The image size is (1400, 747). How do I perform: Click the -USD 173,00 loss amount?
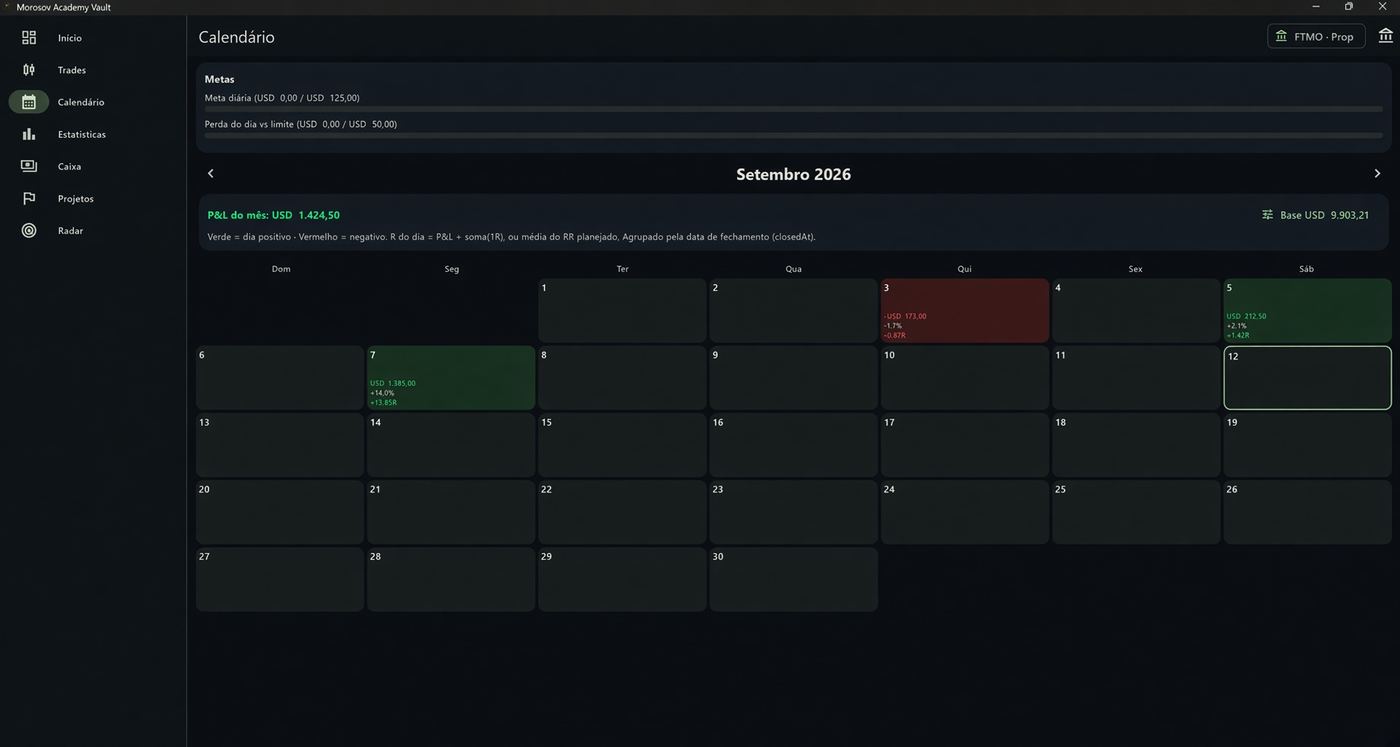coord(905,316)
